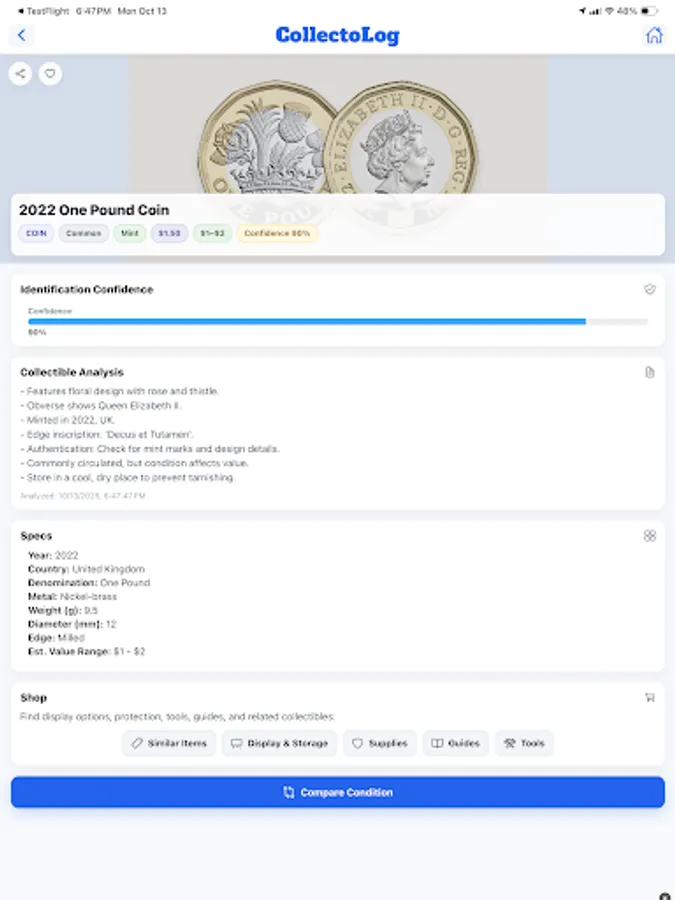Tap the Year: 2022 spec row
This screenshot has width=675, height=900.
53,555
